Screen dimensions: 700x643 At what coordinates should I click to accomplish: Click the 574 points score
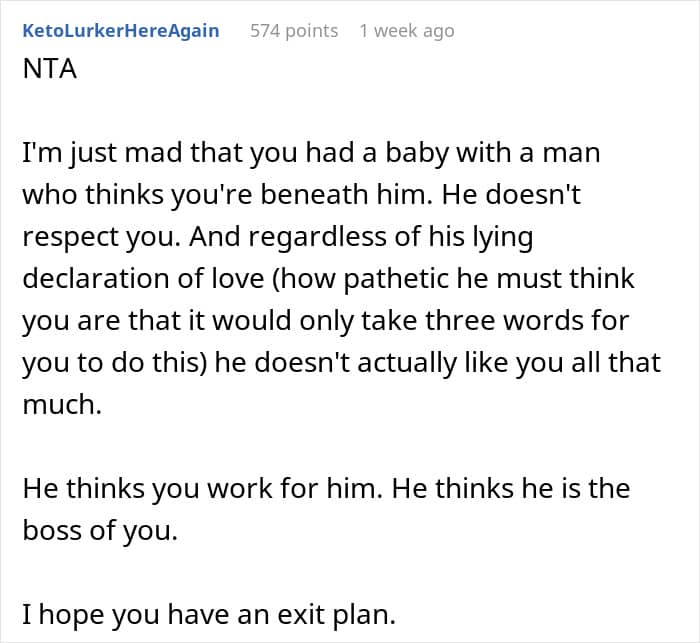(x=293, y=31)
